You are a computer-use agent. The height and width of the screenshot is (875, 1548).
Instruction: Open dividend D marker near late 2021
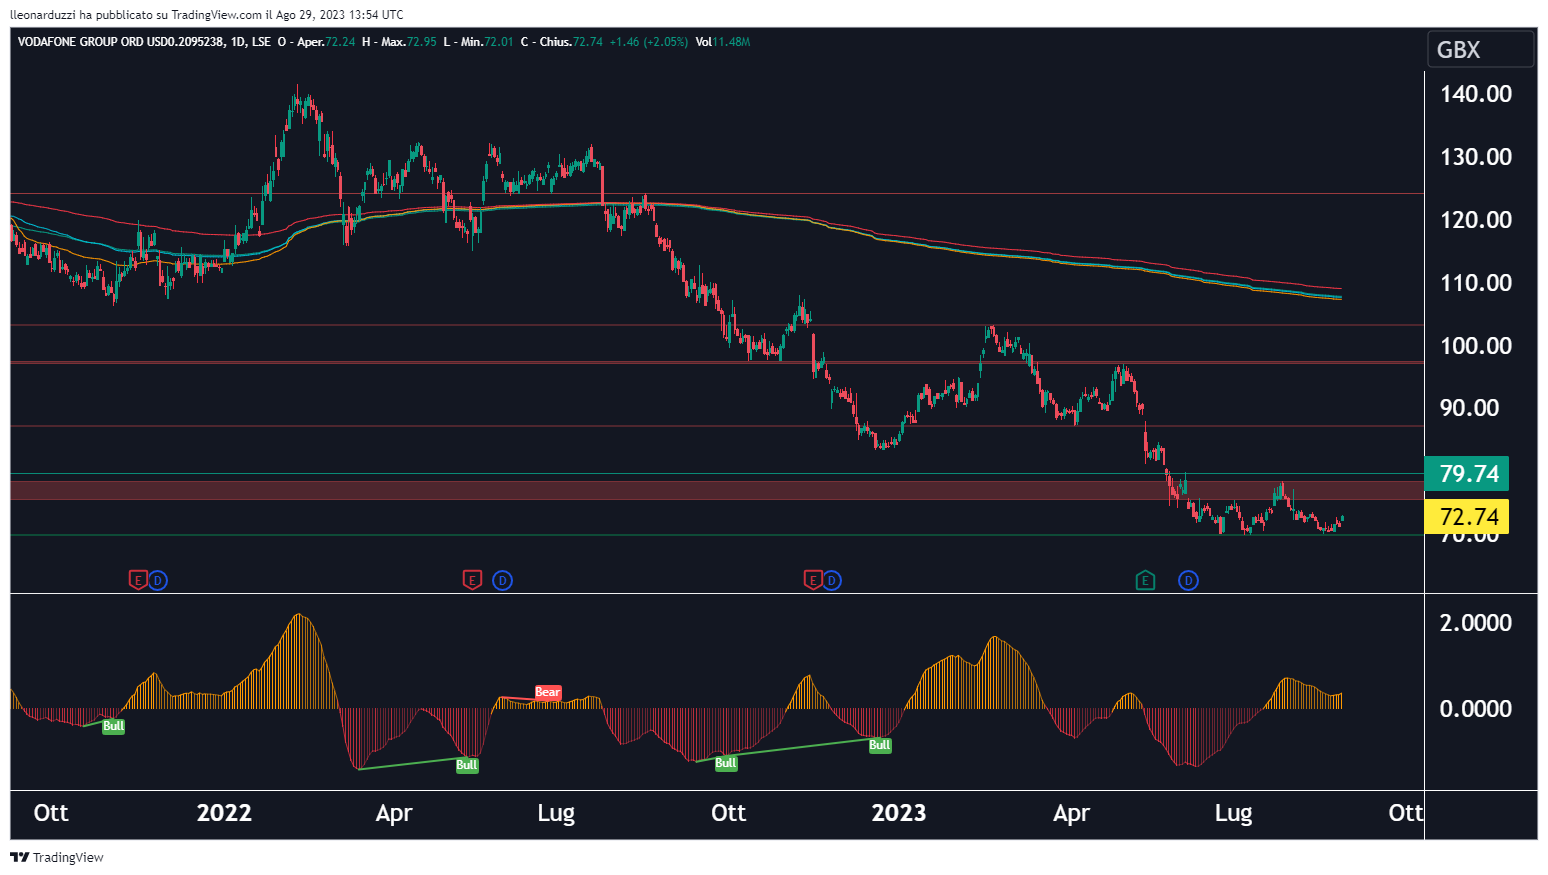(x=158, y=580)
